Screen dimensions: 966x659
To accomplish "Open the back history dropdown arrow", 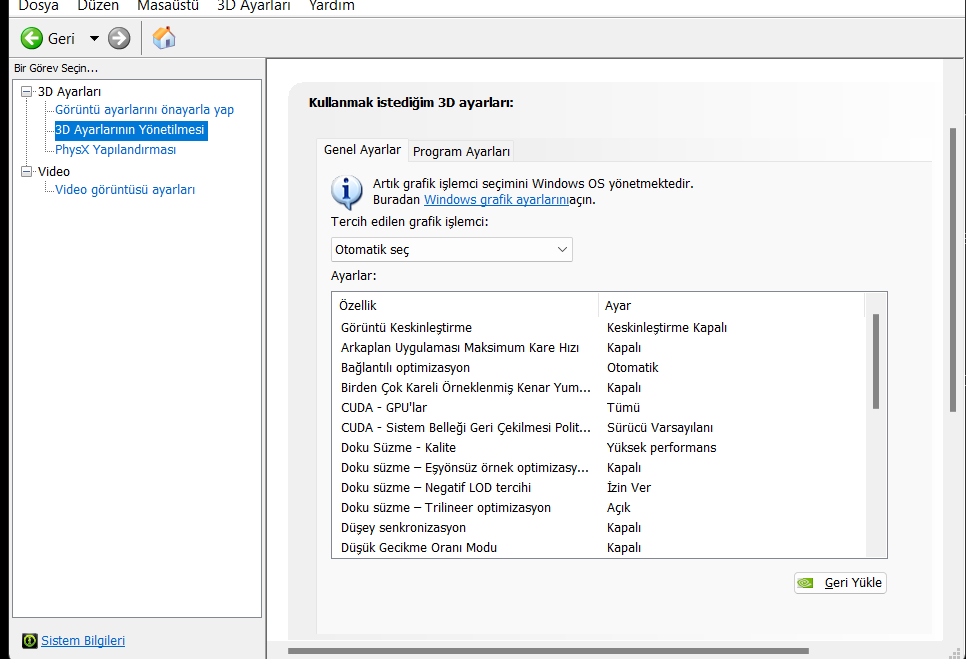I will tap(94, 38).
